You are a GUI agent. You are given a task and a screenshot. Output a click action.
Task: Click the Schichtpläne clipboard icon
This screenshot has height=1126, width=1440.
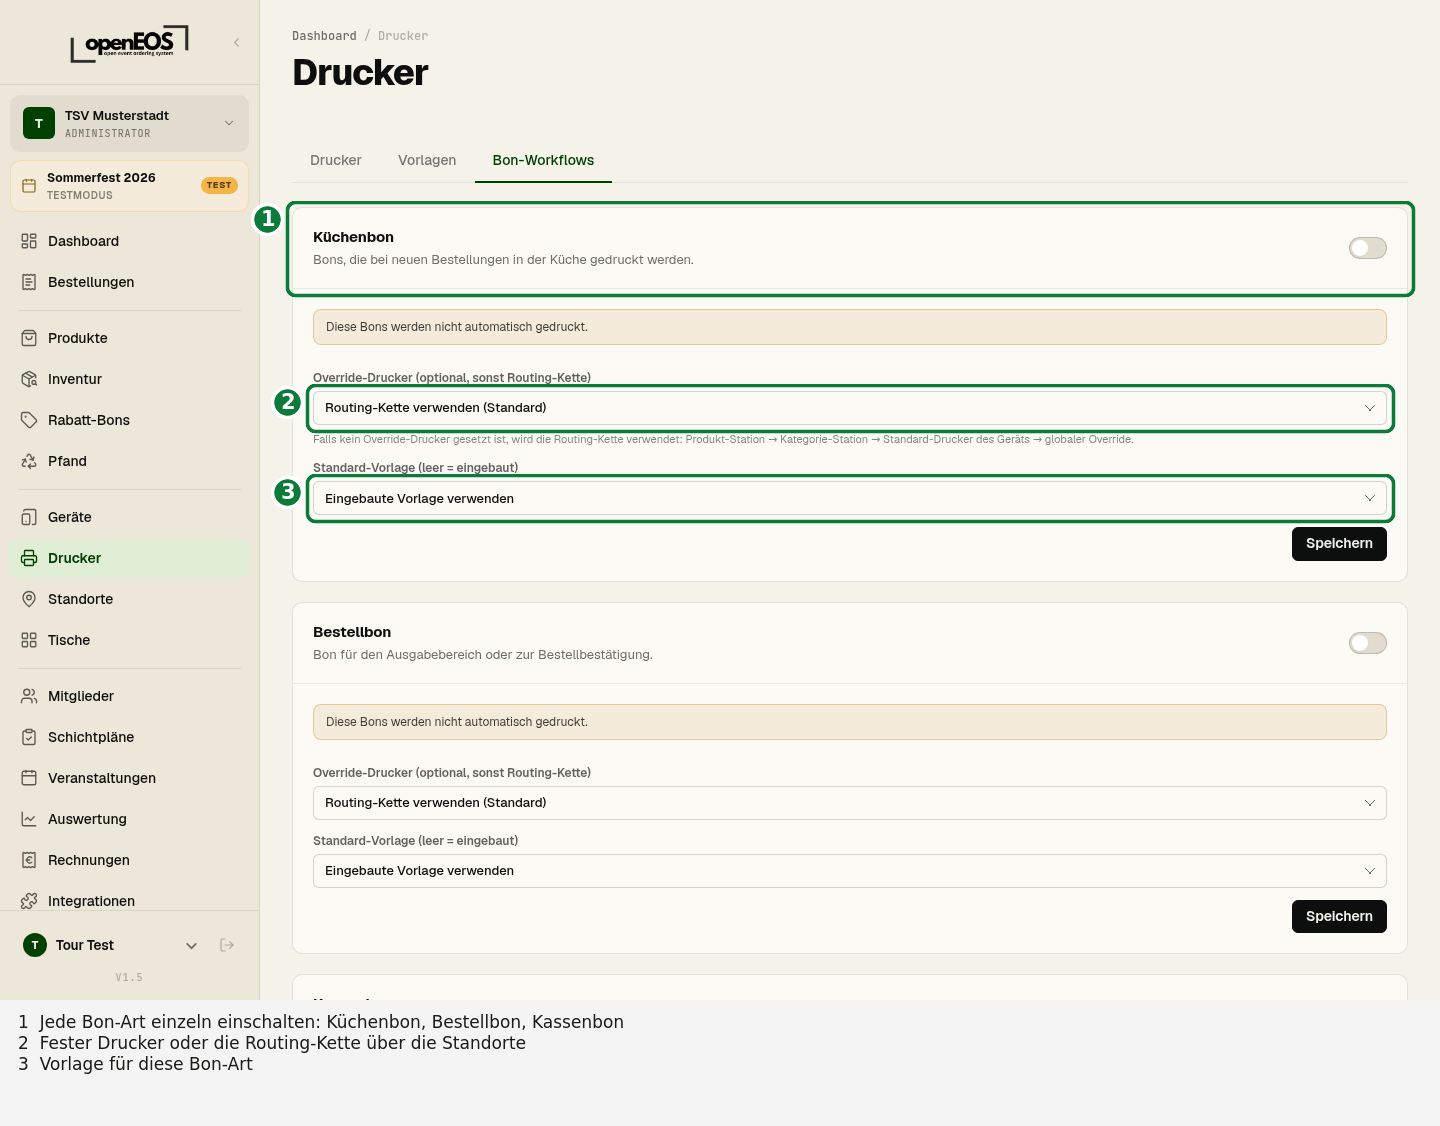pyautogui.click(x=29, y=737)
